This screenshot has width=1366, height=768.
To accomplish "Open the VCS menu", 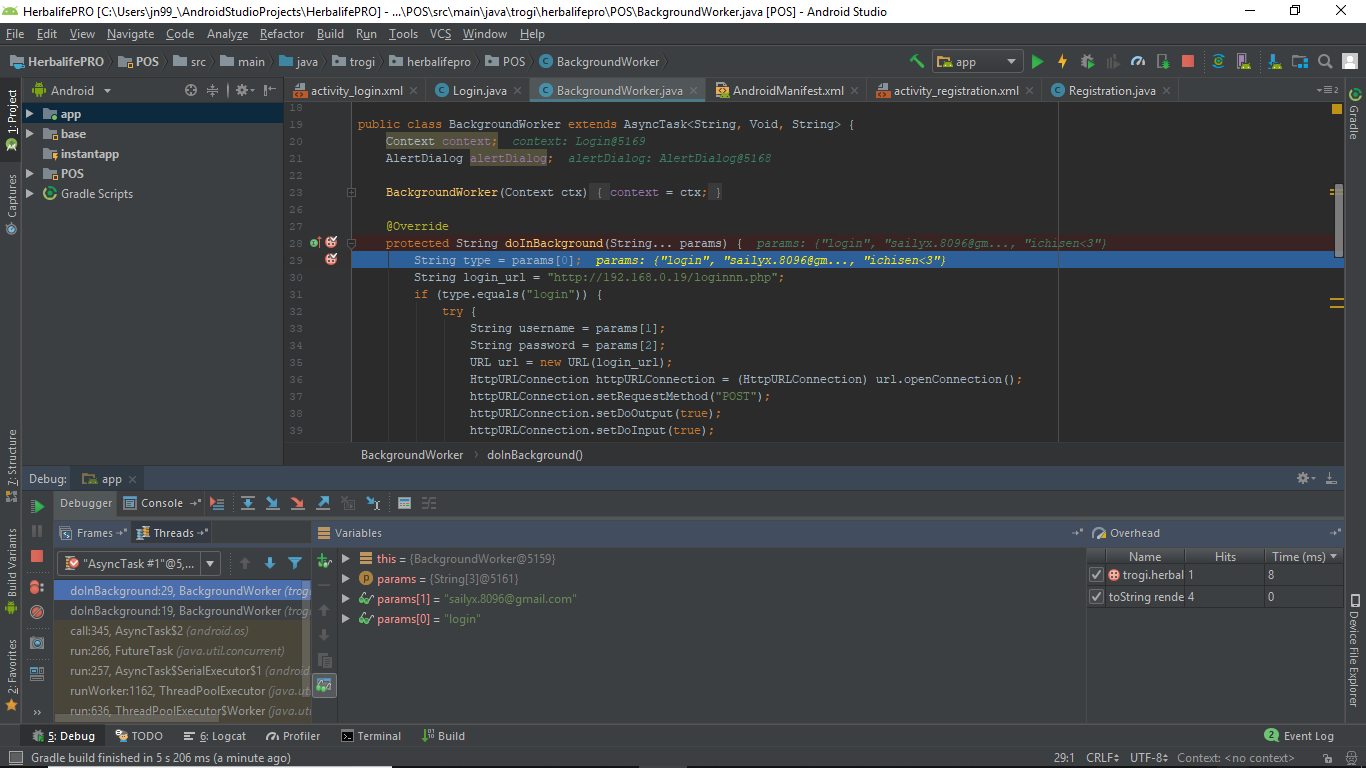I will 440,34.
